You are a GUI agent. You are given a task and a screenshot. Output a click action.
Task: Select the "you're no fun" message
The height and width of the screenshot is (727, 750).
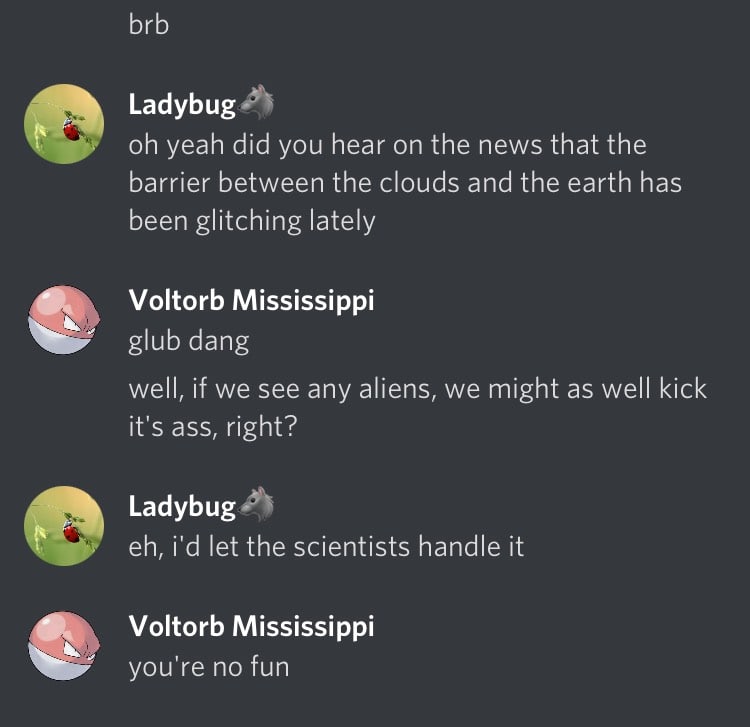click(x=209, y=667)
